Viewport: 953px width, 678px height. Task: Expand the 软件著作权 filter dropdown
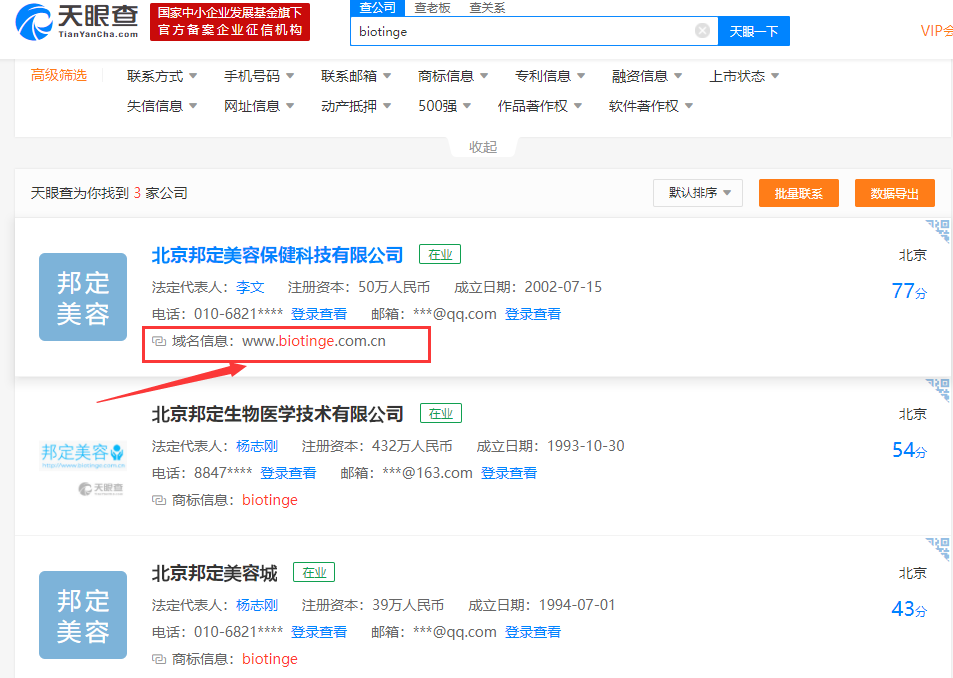coord(650,106)
